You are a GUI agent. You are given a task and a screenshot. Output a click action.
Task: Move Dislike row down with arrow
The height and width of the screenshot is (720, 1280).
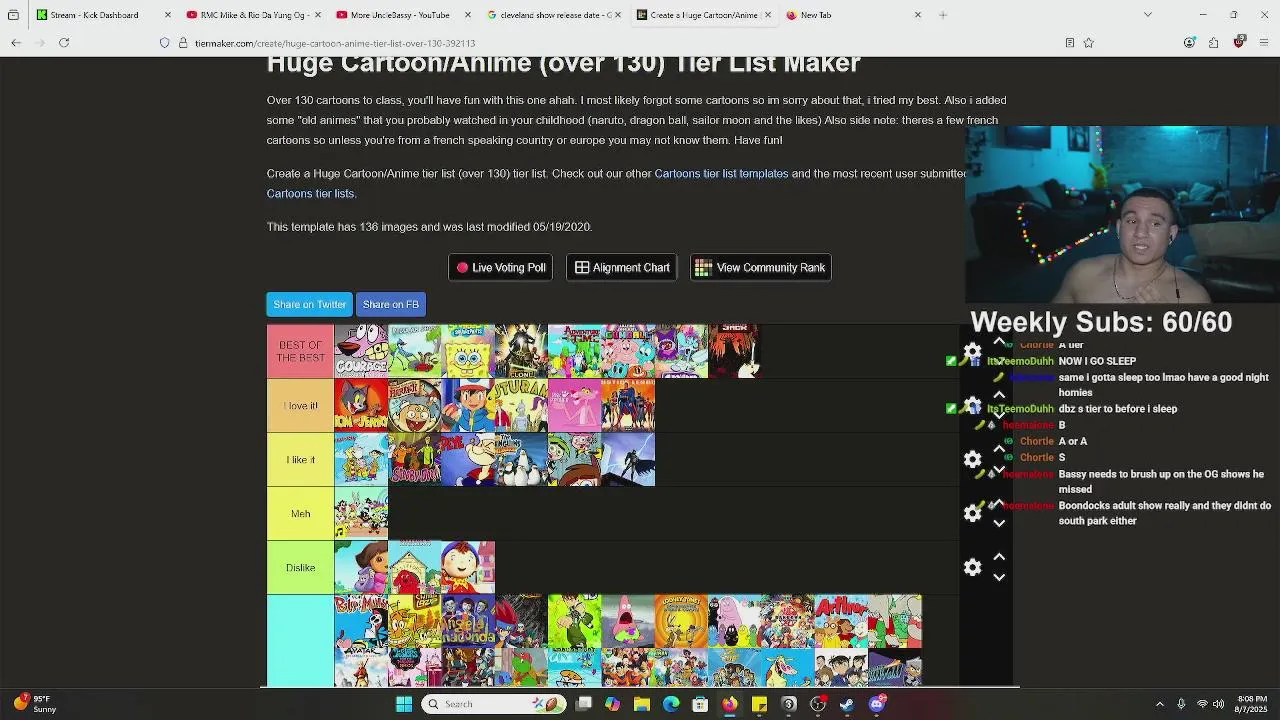coord(999,577)
